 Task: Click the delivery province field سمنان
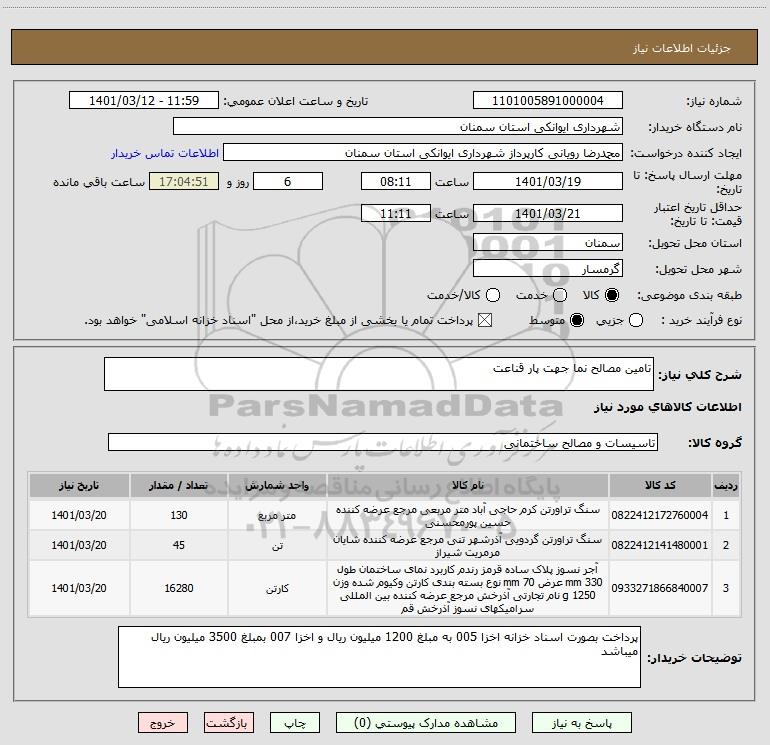tap(548, 243)
